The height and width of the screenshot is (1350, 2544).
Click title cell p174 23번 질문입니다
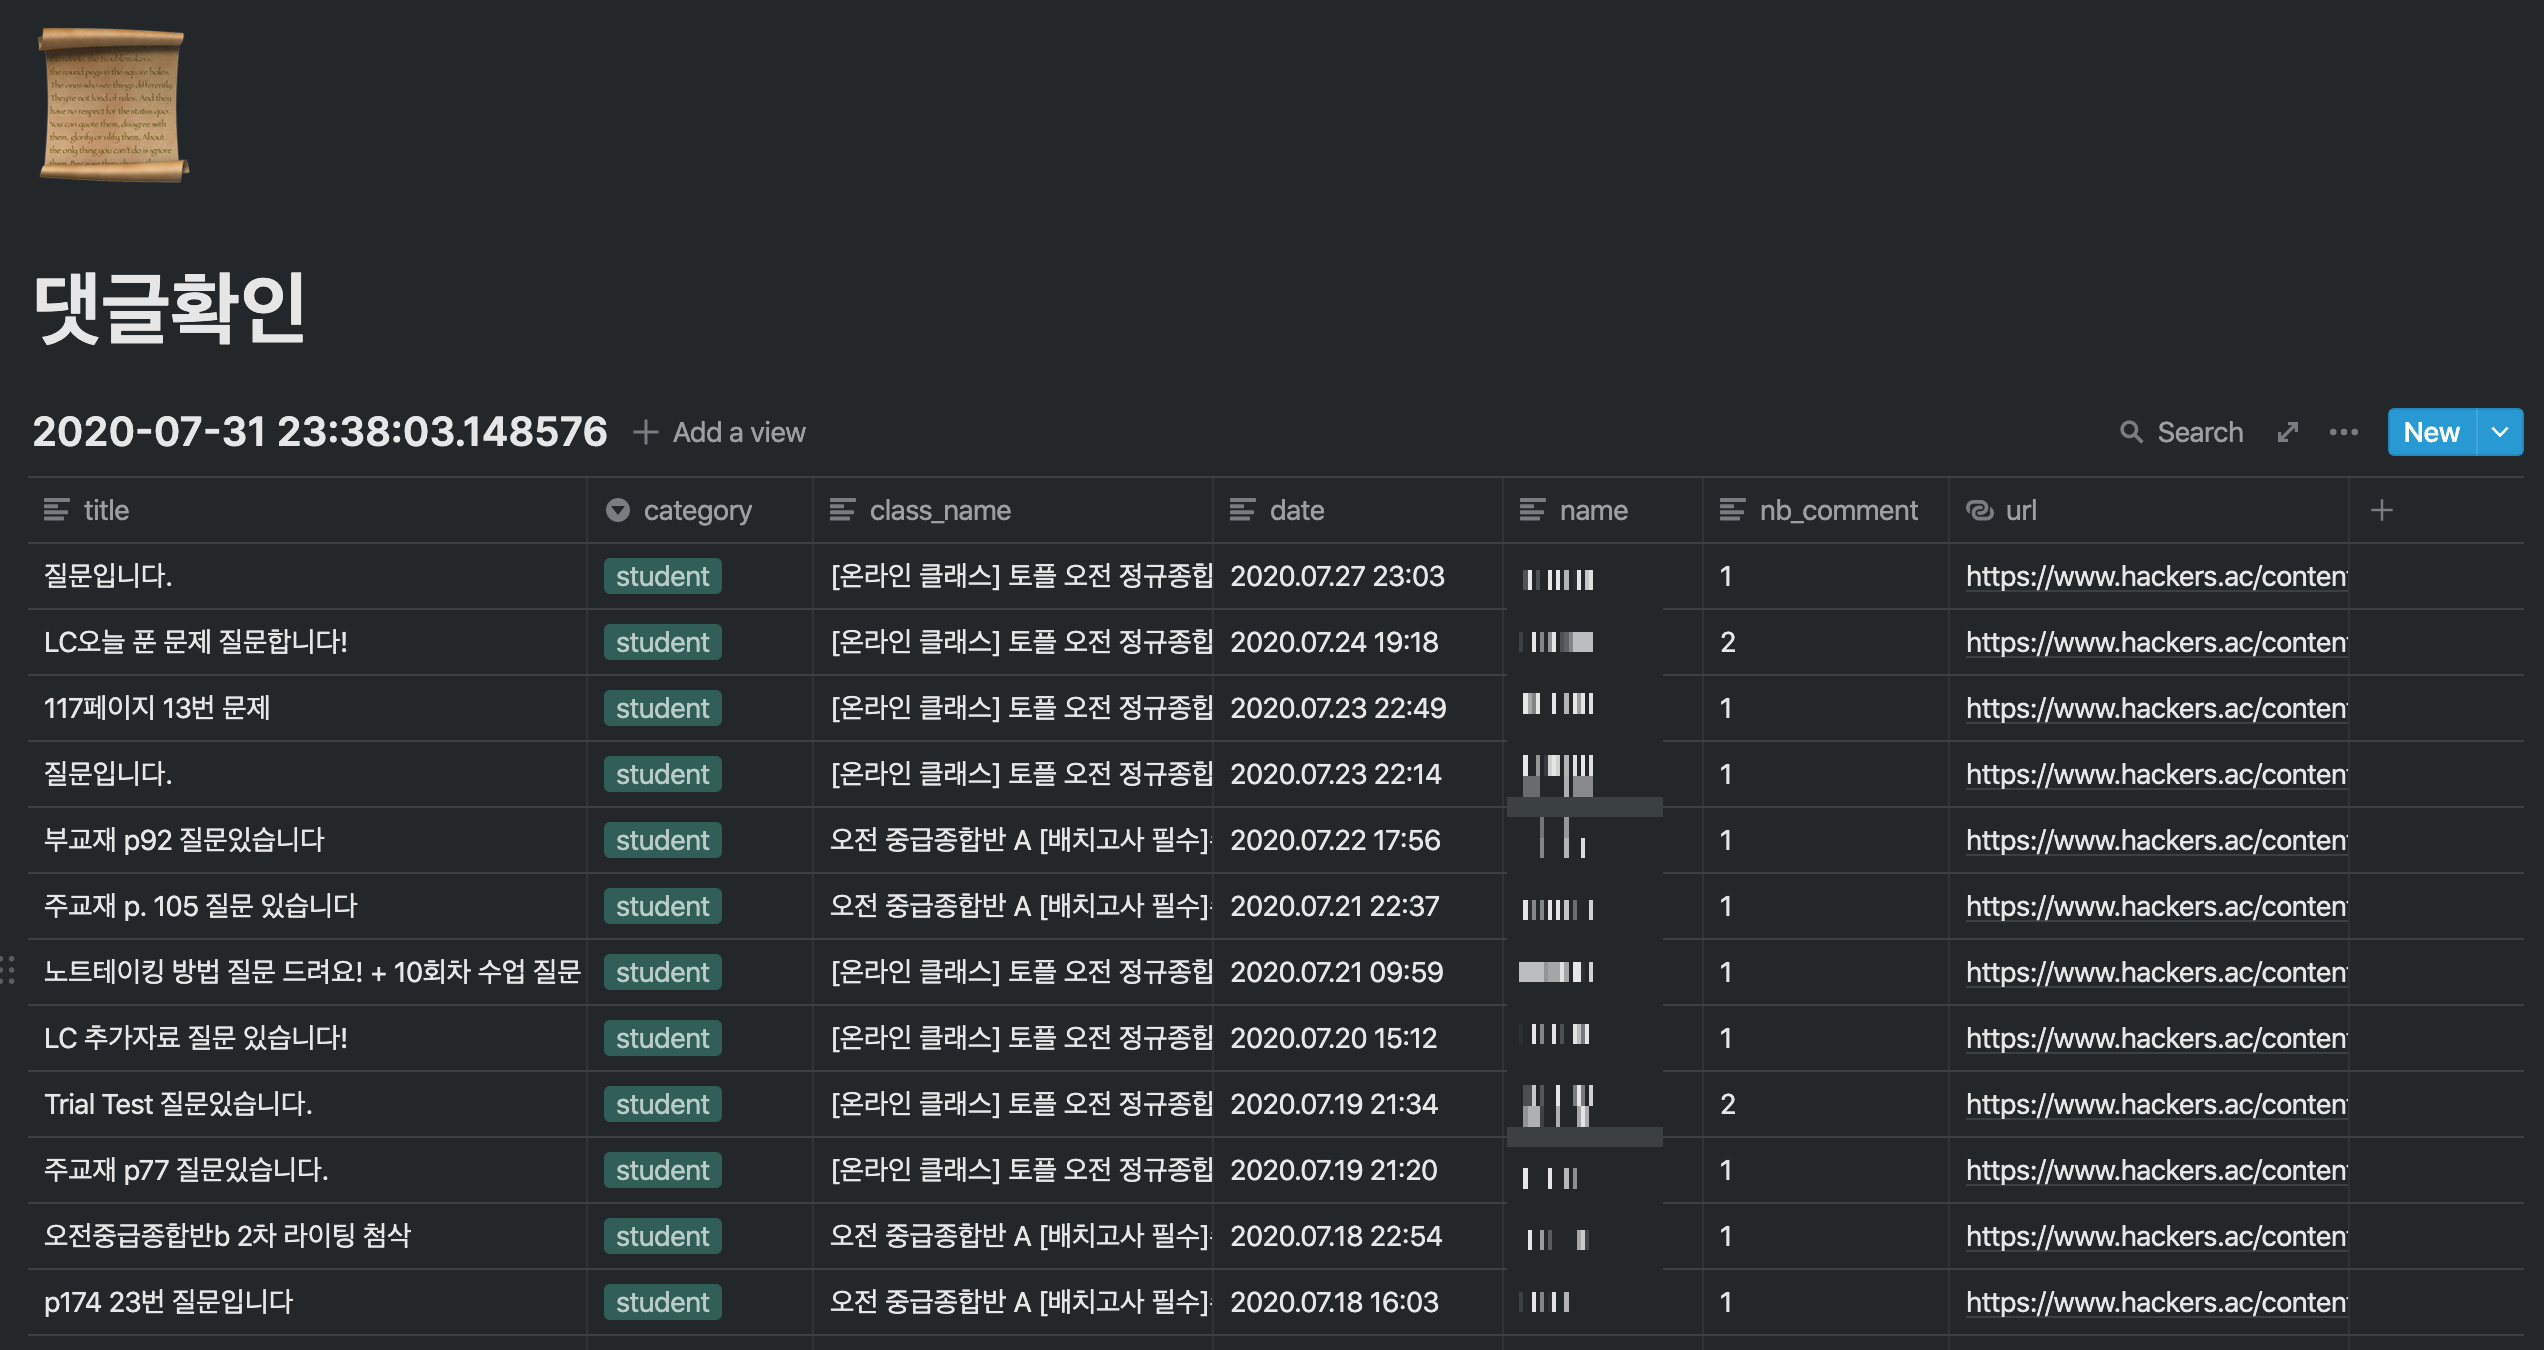tap(307, 1302)
